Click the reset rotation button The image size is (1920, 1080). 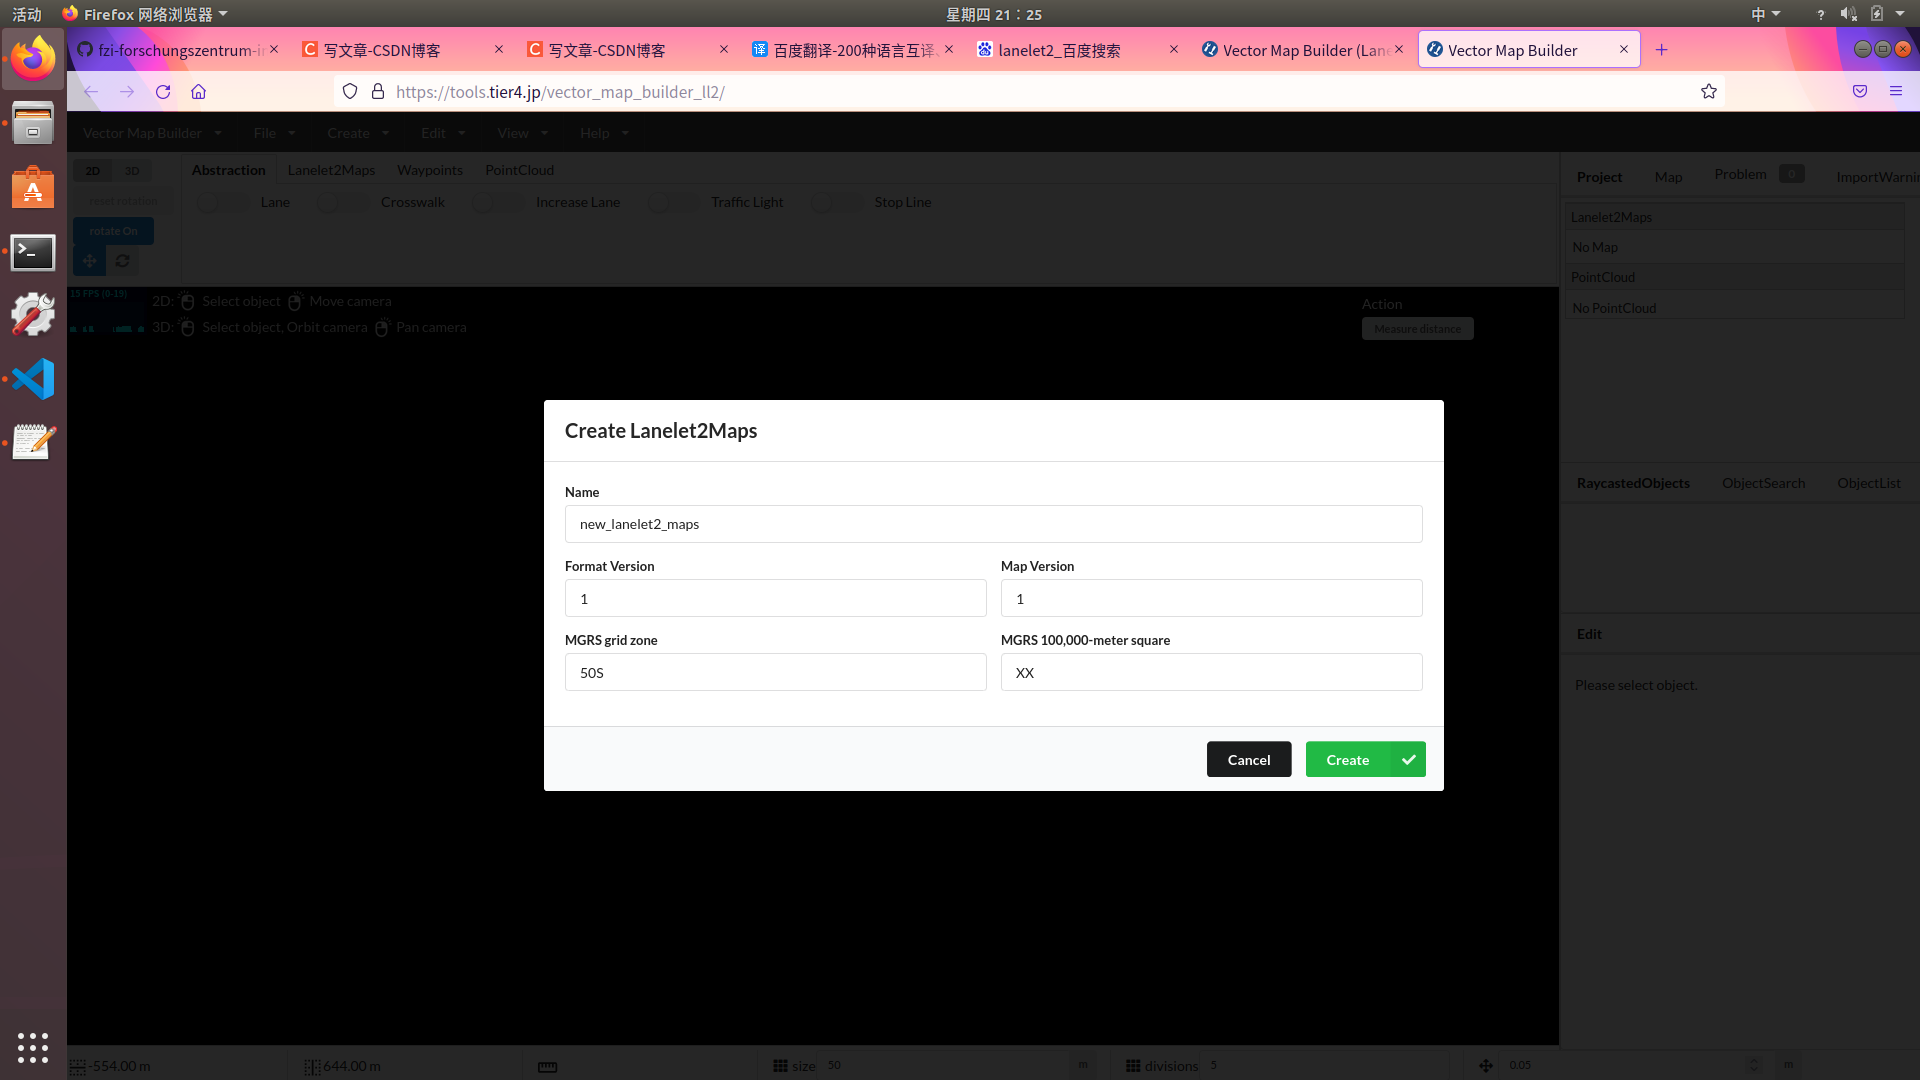[123, 201]
